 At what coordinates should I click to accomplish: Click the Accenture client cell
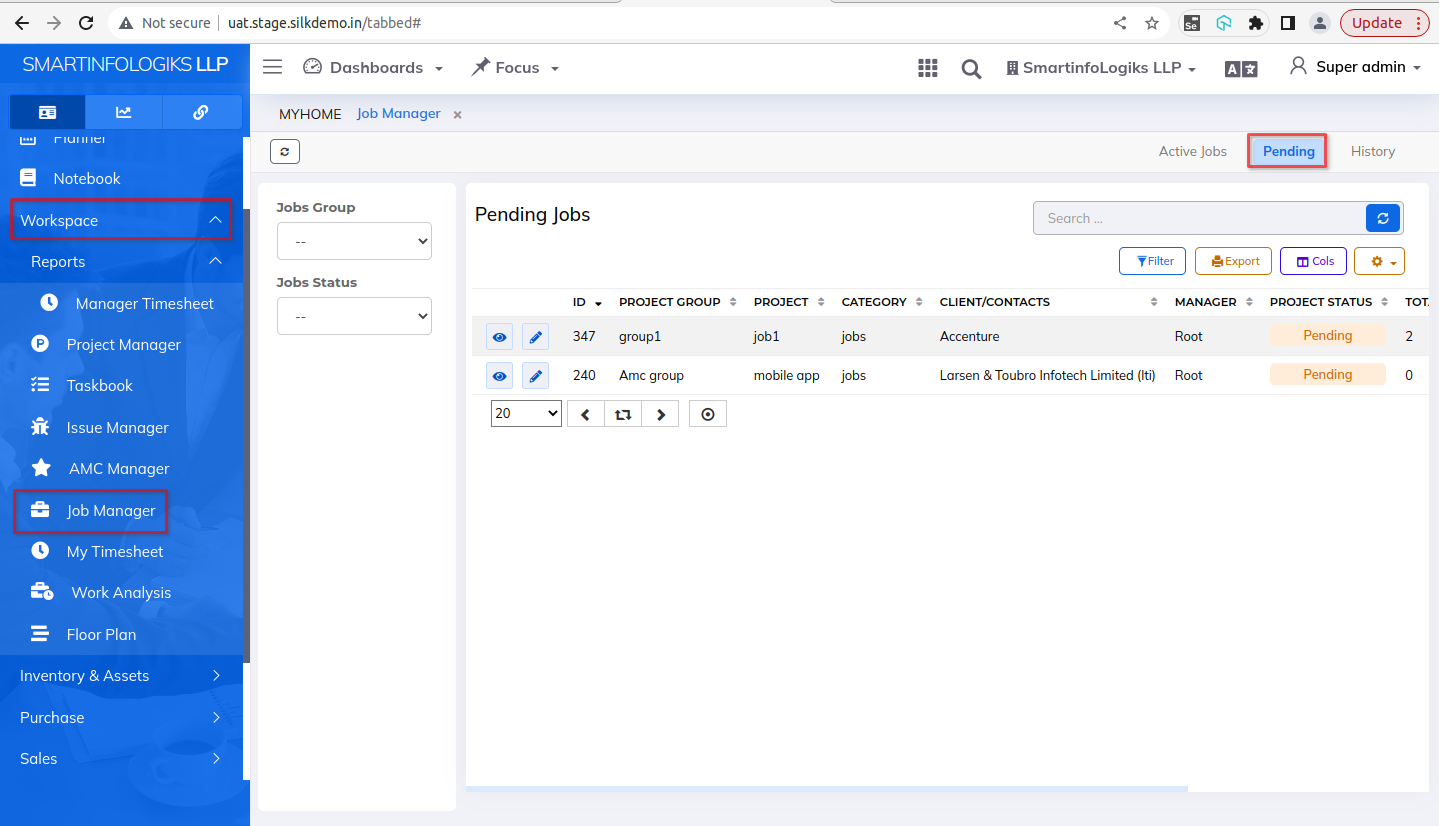click(969, 337)
